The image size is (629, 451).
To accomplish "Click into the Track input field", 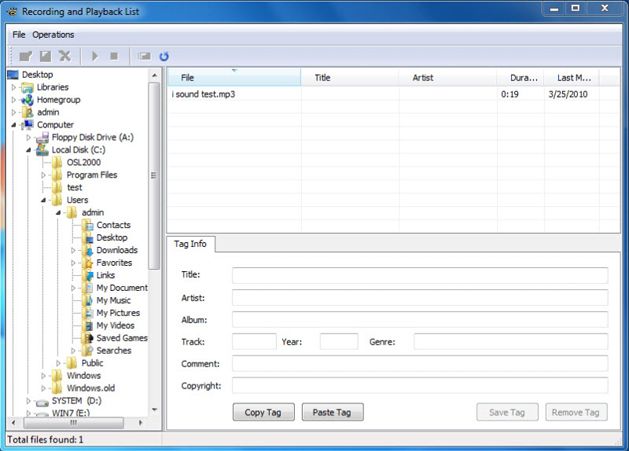I will point(254,342).
